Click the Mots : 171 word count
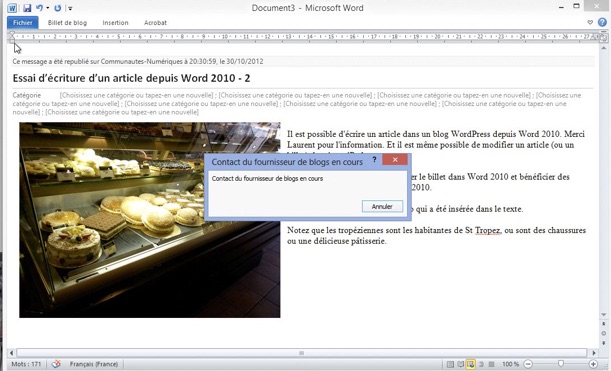The height and width of the screenshot is (371, 611). (26, 364)
